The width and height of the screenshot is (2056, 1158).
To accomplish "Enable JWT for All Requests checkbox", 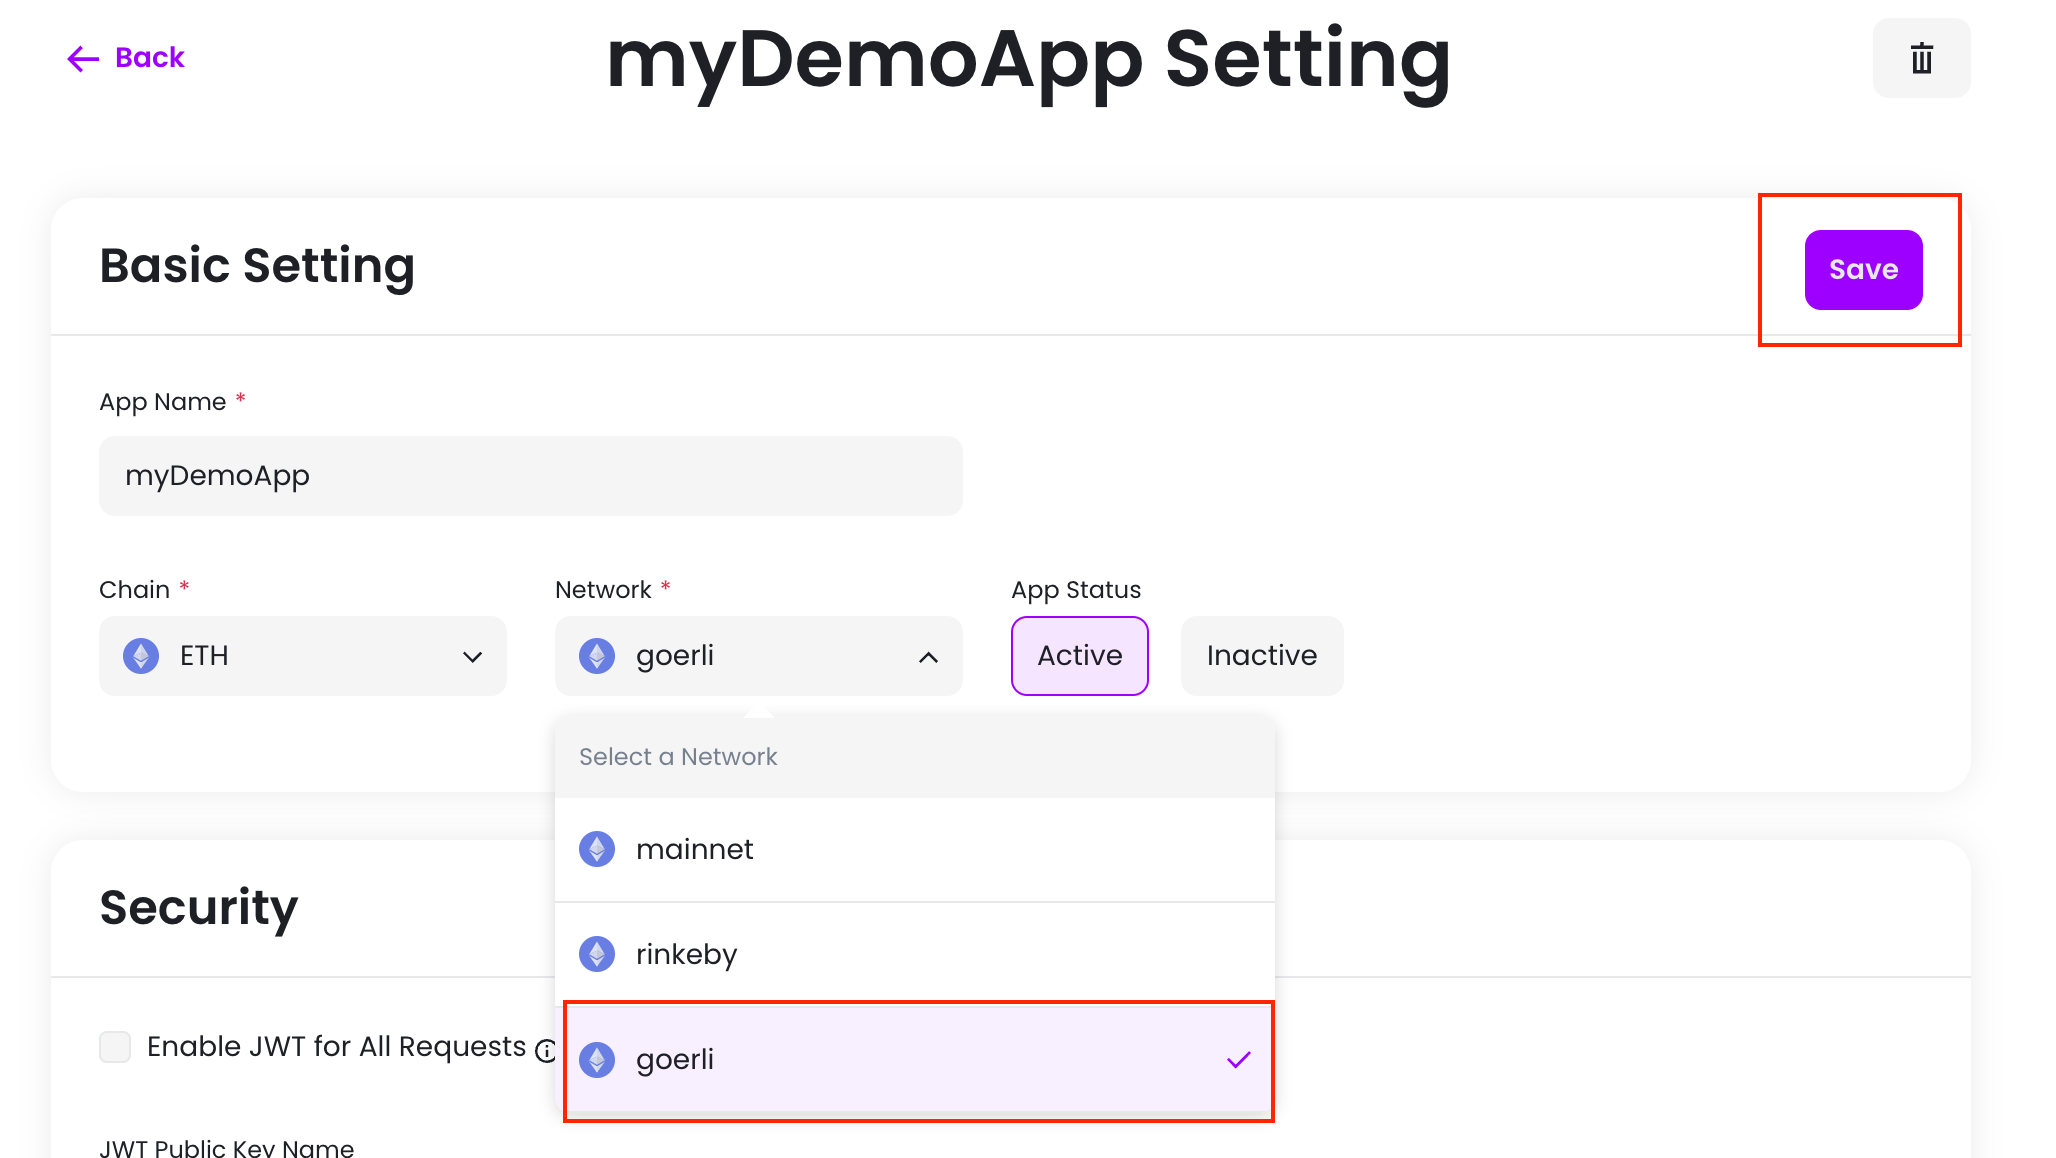I will click(115, 1047).
